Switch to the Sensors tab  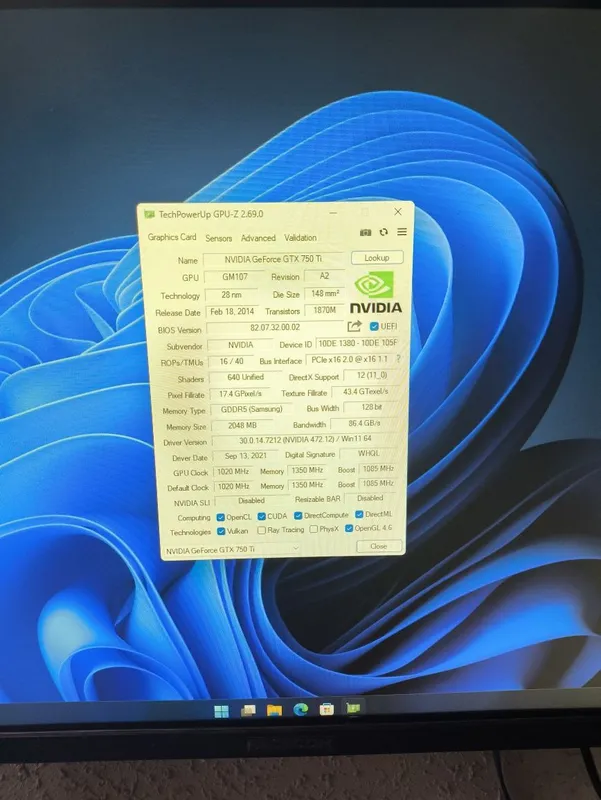(218, 238)
